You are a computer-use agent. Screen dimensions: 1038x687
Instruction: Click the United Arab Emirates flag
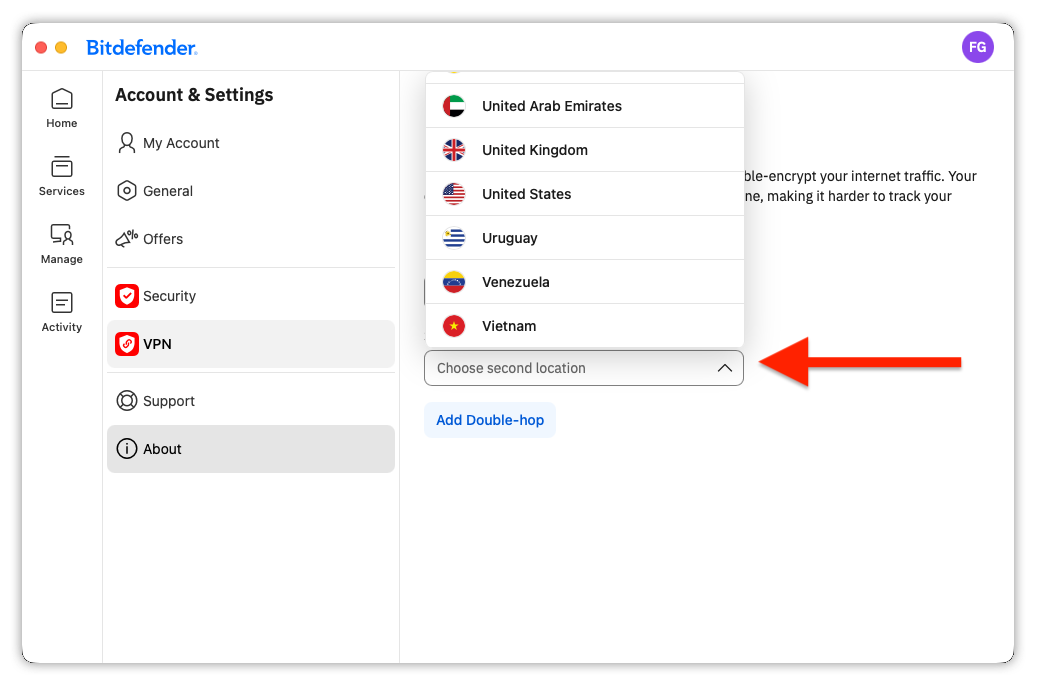[453, 106]
